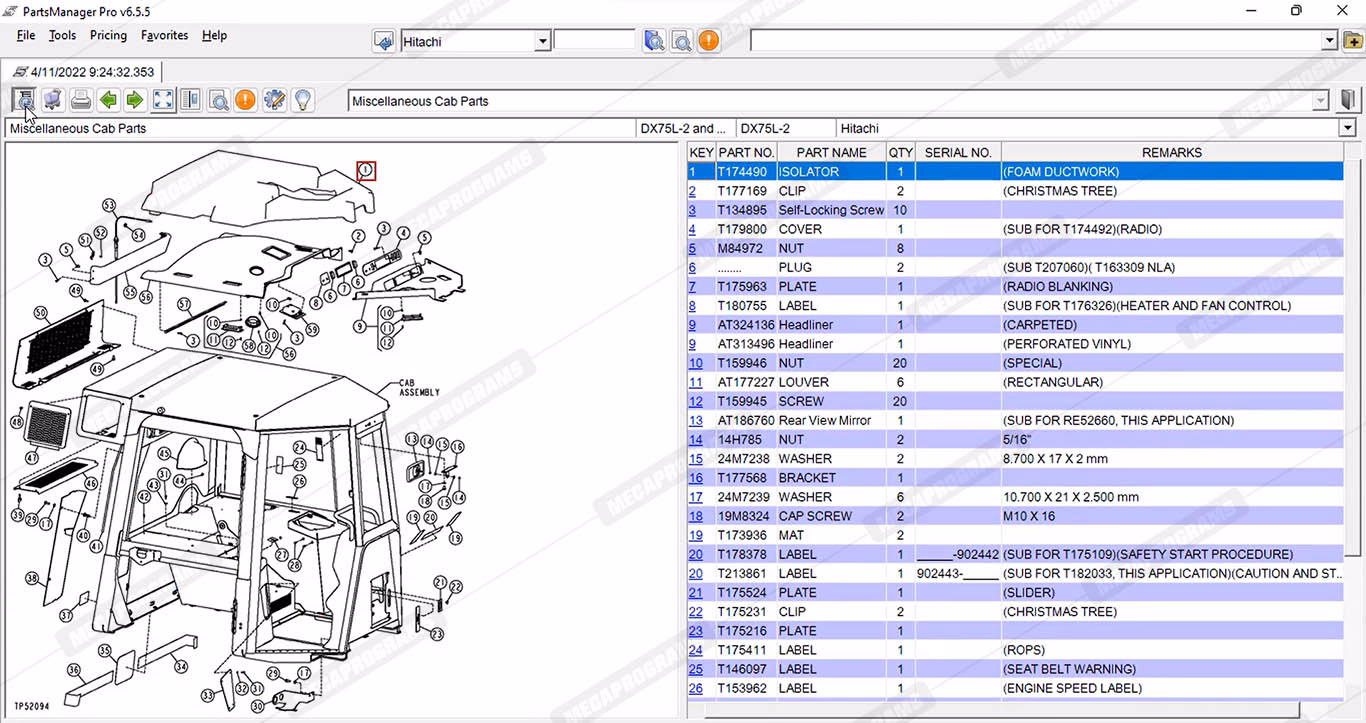
Task: Select the 4/11/2022 9:24:32.353 session tab
Action: (84, 72)
